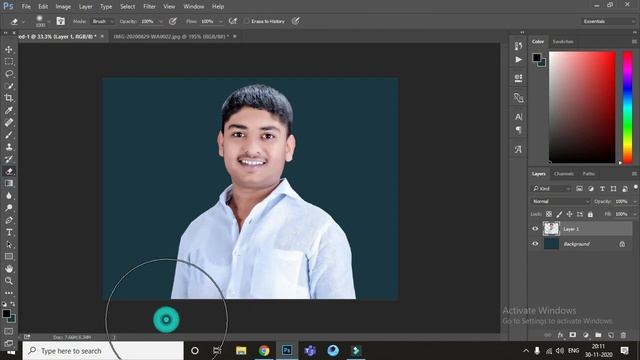Create a new layer from Layers panel

[611, 335]
